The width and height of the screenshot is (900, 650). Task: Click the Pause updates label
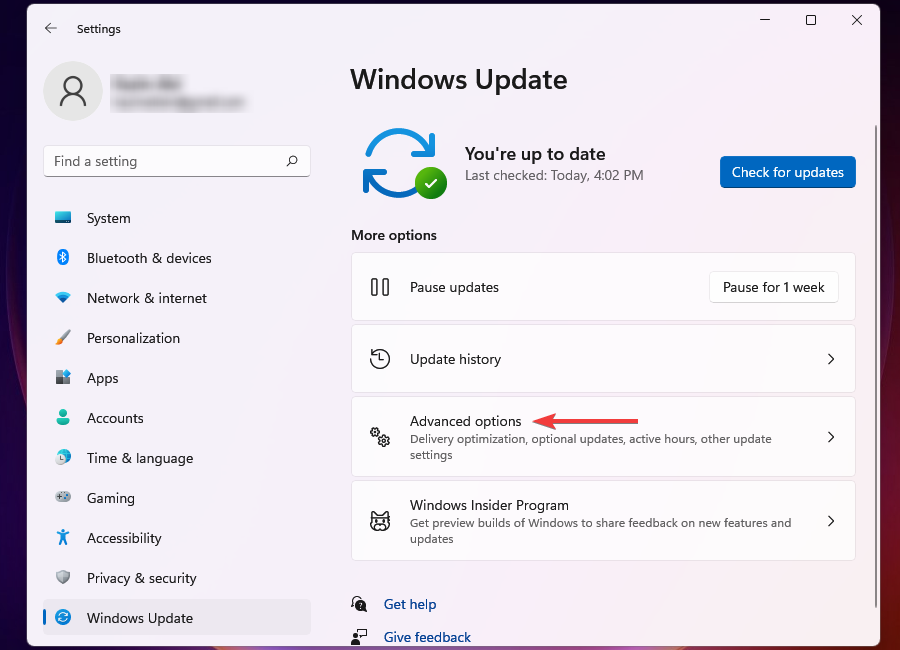pos(454,287)
